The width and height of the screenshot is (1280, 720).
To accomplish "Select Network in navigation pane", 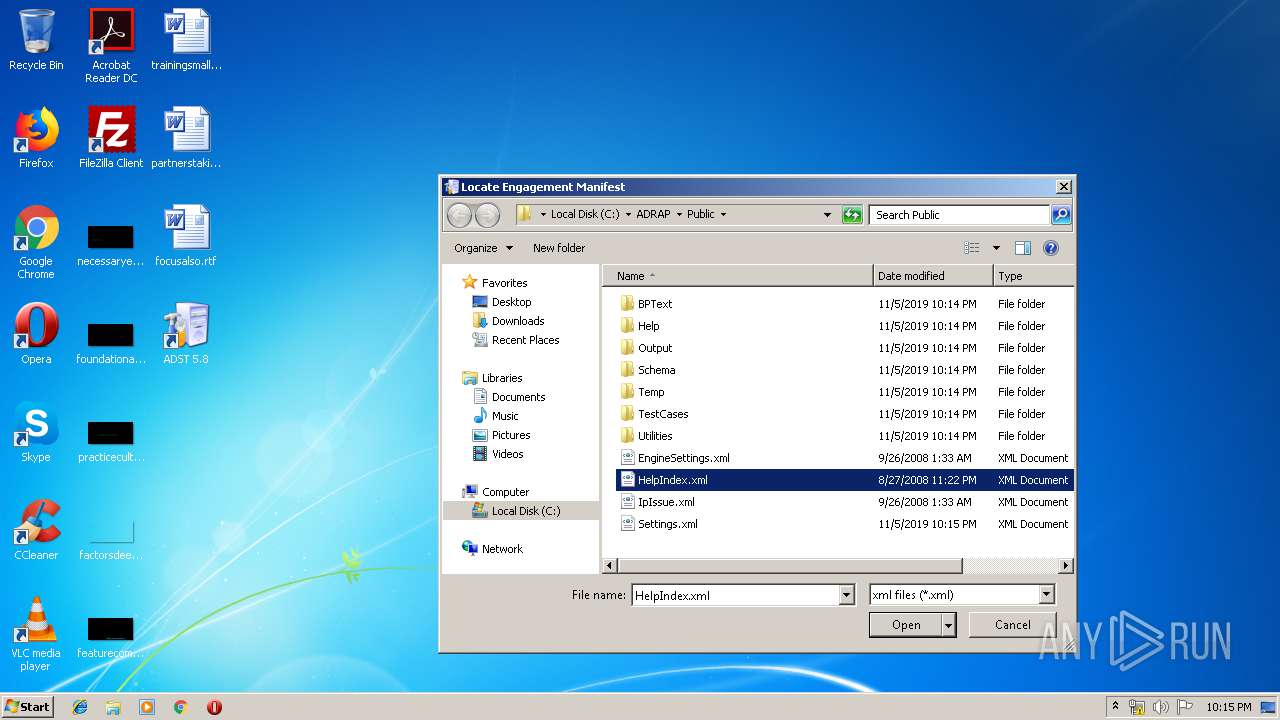I will coord(502,549).
